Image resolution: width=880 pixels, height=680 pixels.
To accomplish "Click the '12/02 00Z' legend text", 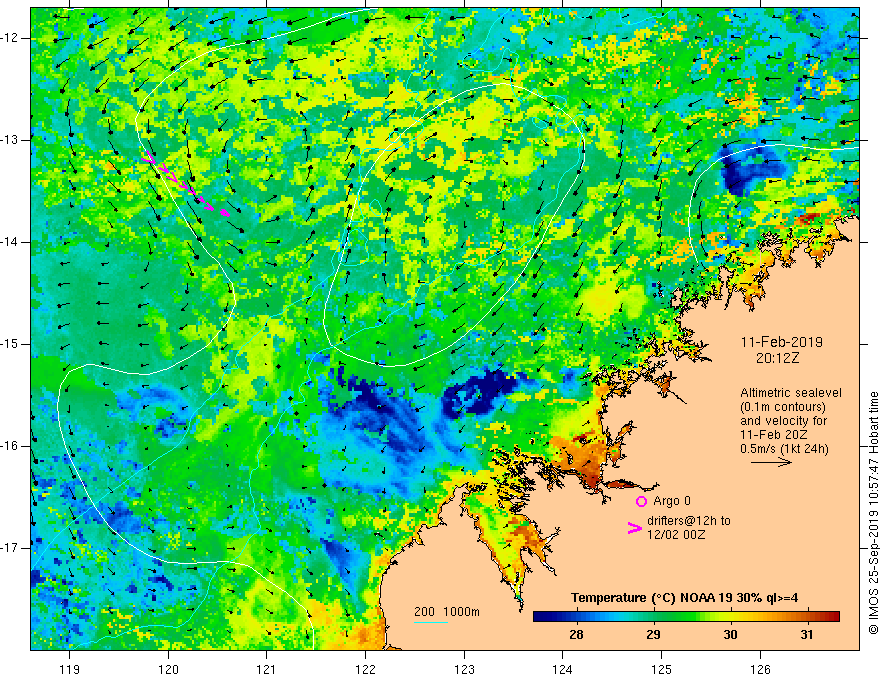I will 676,535.
